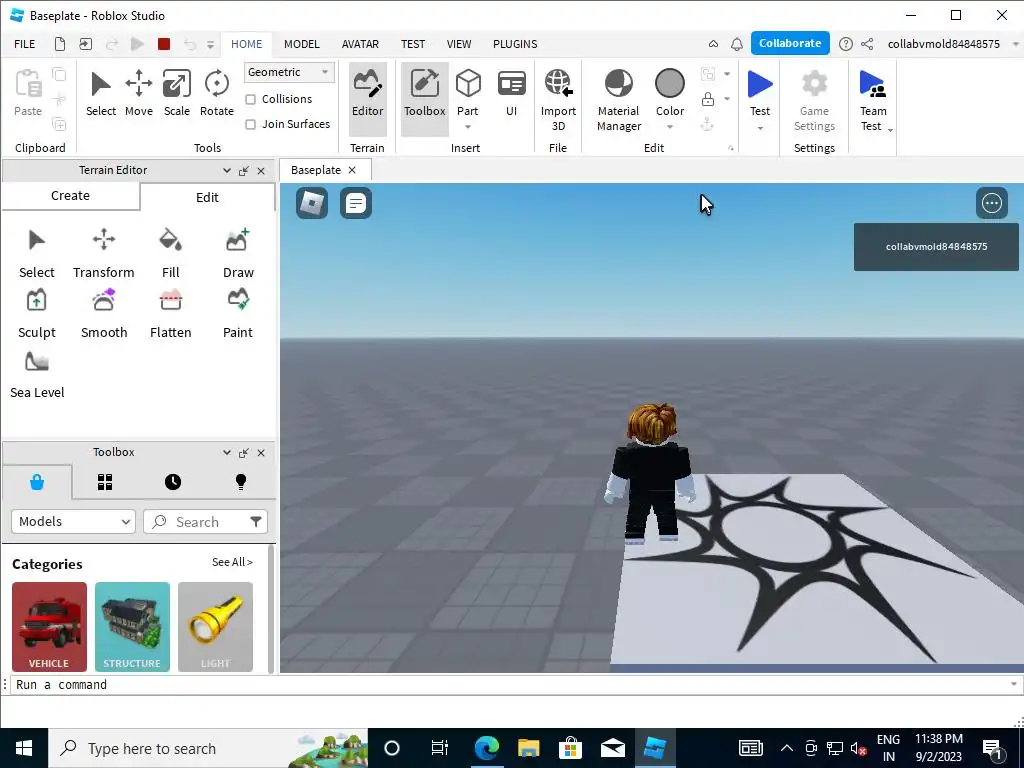The width and height of the screenshot is (1024, 768).
Task: Open the Geometric mode dropdown
Action: [289, 72]
